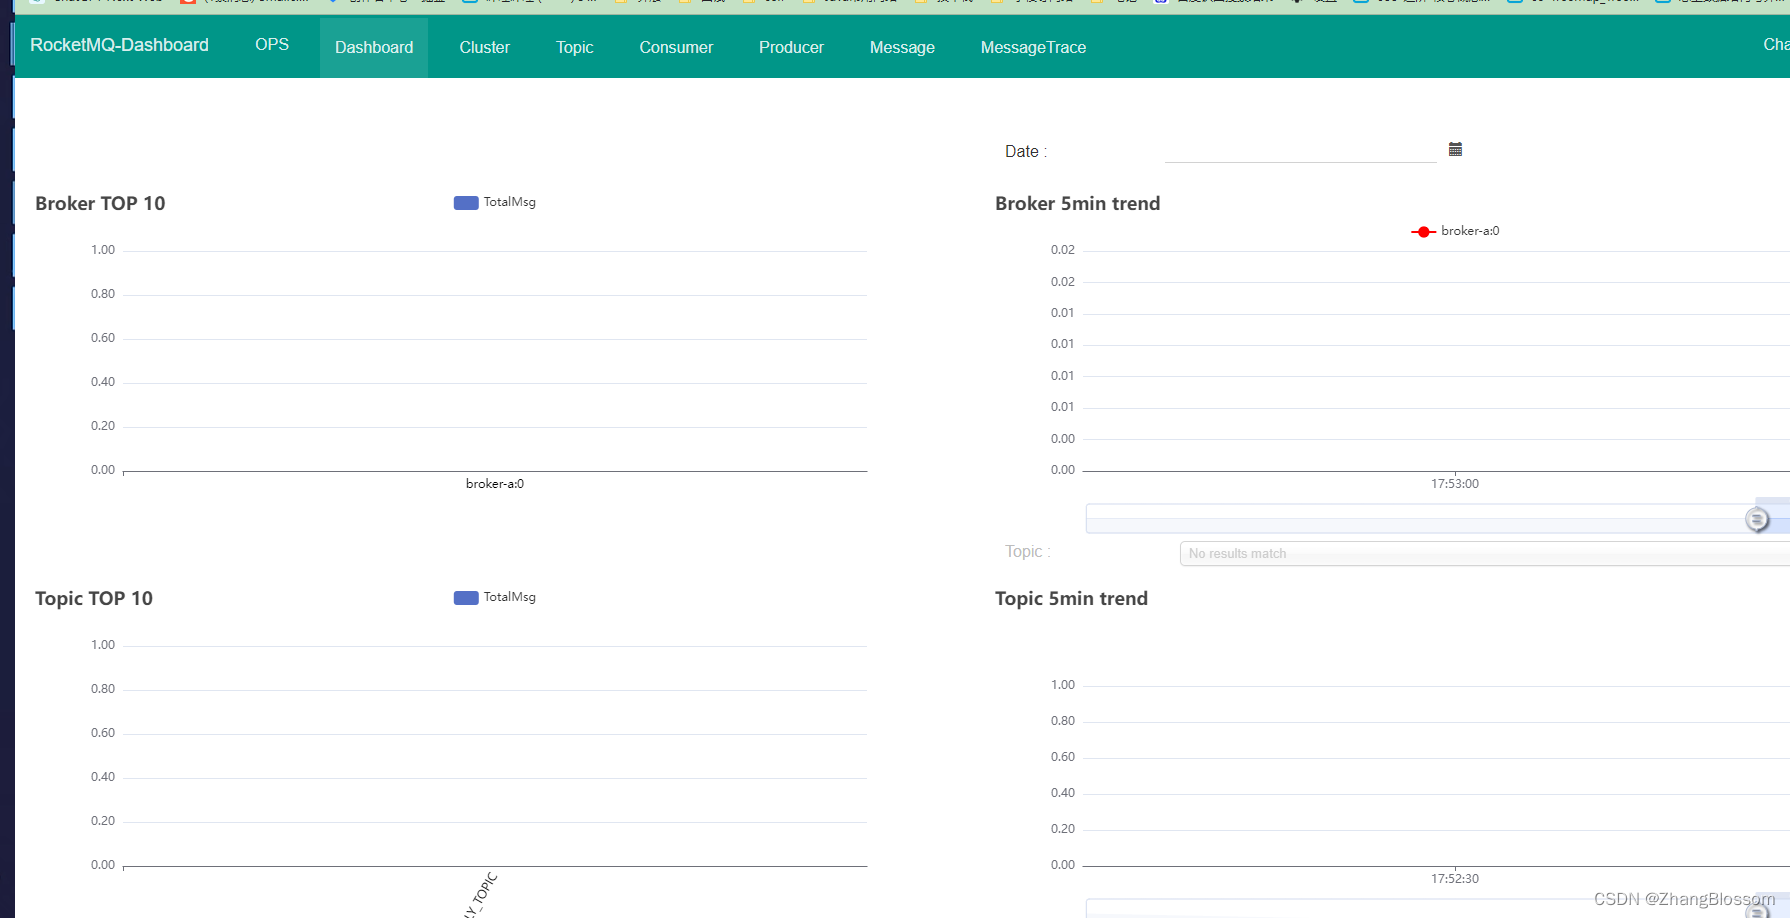Switch to the Producer tab
Viewport: 1790px width, 918px height.
791,47
